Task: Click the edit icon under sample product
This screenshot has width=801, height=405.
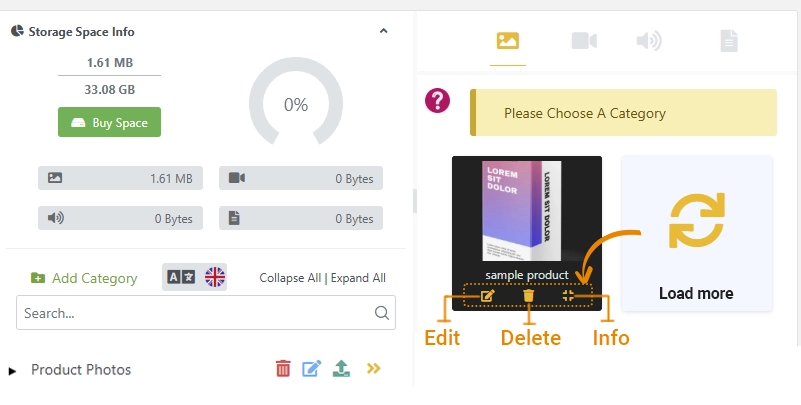Action: point(487,295)
